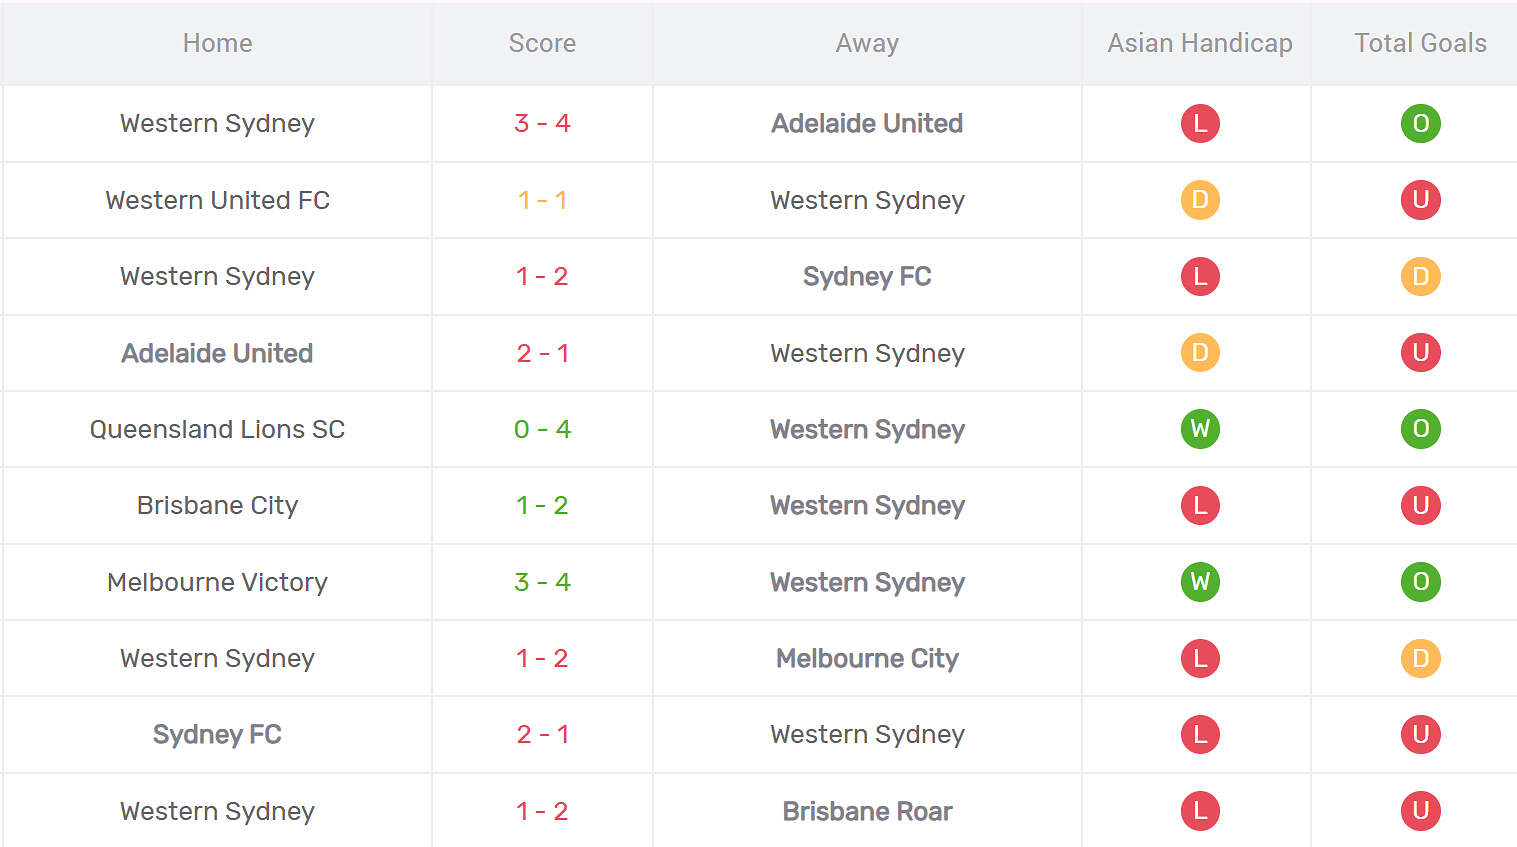
Task: Click the green W badge in the Queensland Lions SC row
Action: tap(1200, 429)
